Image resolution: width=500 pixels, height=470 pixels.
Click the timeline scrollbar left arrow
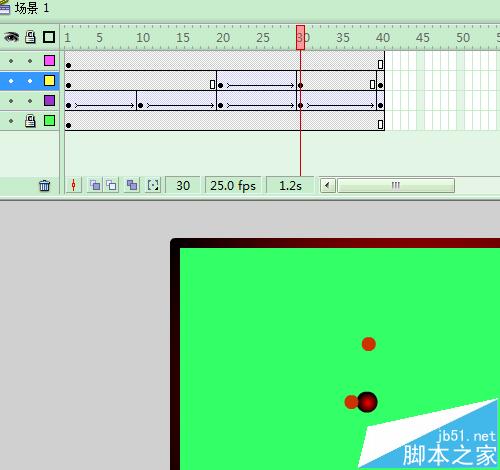tap(327, 185)
